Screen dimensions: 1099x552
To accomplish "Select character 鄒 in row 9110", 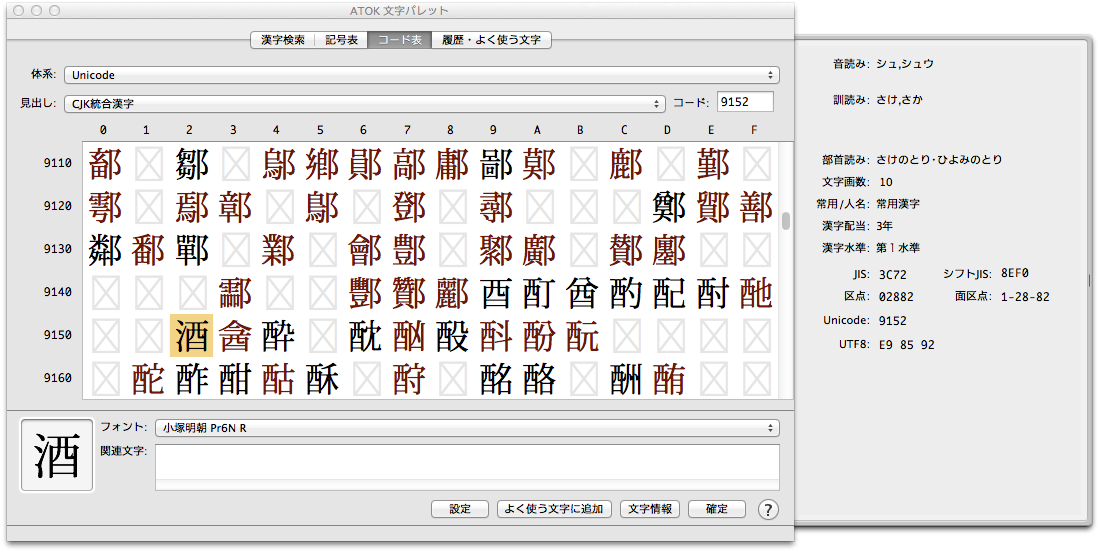I will pyautogui.click(x=191, y=164).
